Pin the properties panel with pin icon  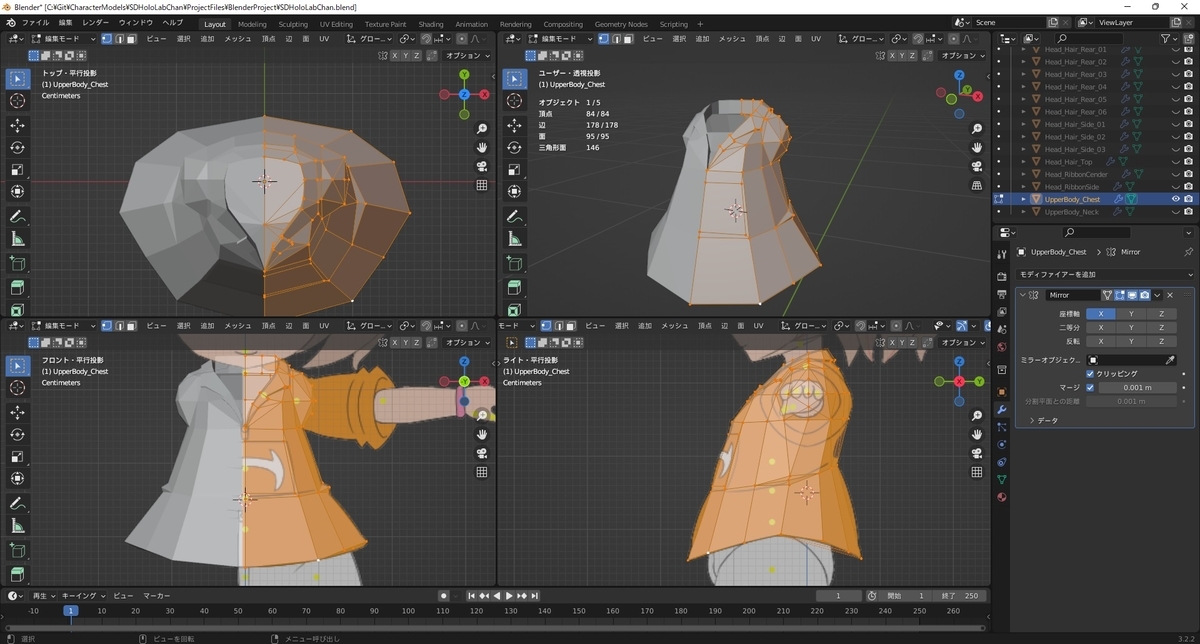1188,252
